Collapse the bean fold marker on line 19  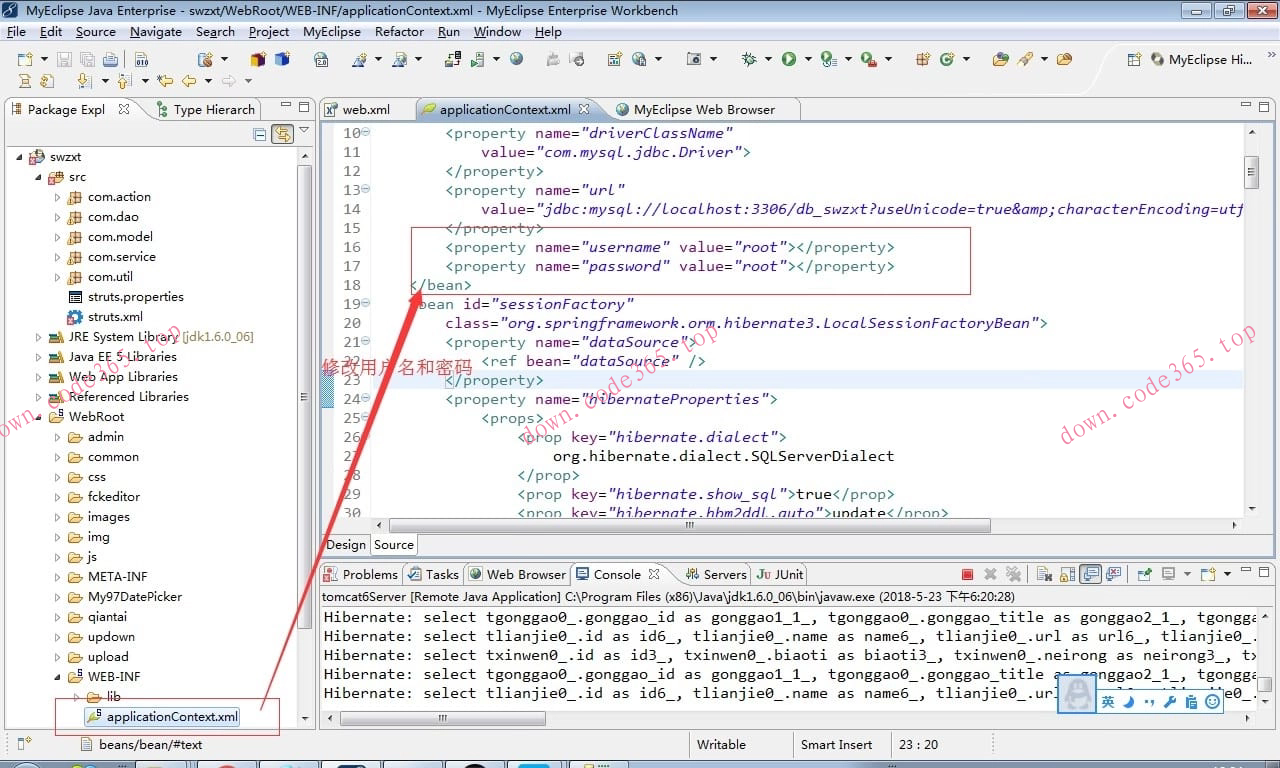365,304
